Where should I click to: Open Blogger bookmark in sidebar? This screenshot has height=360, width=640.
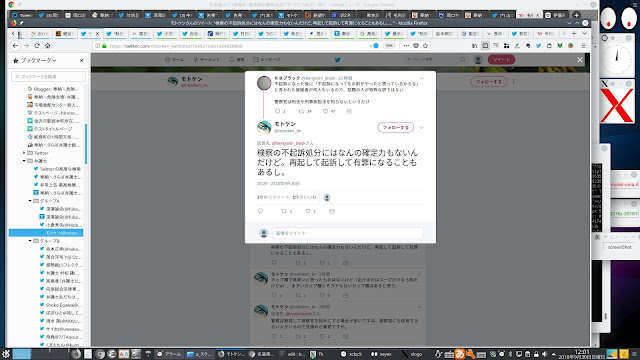coord(53,89)
